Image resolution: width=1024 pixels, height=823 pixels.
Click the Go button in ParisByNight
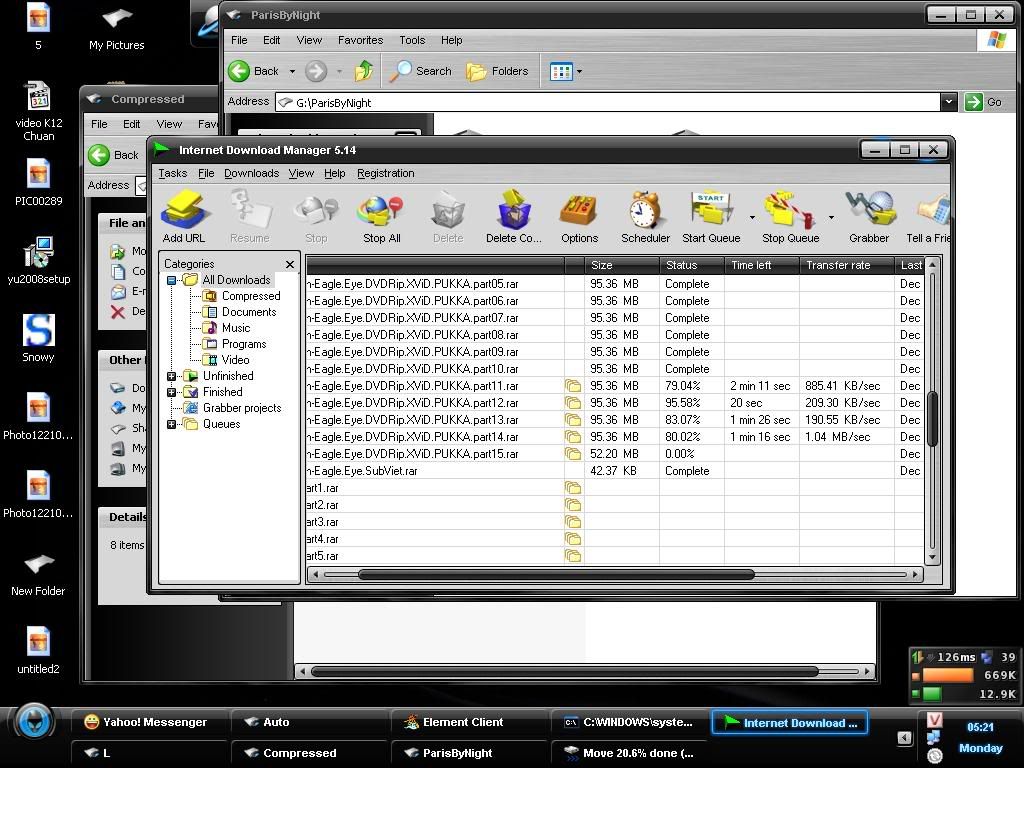click(x=985, y=102)
